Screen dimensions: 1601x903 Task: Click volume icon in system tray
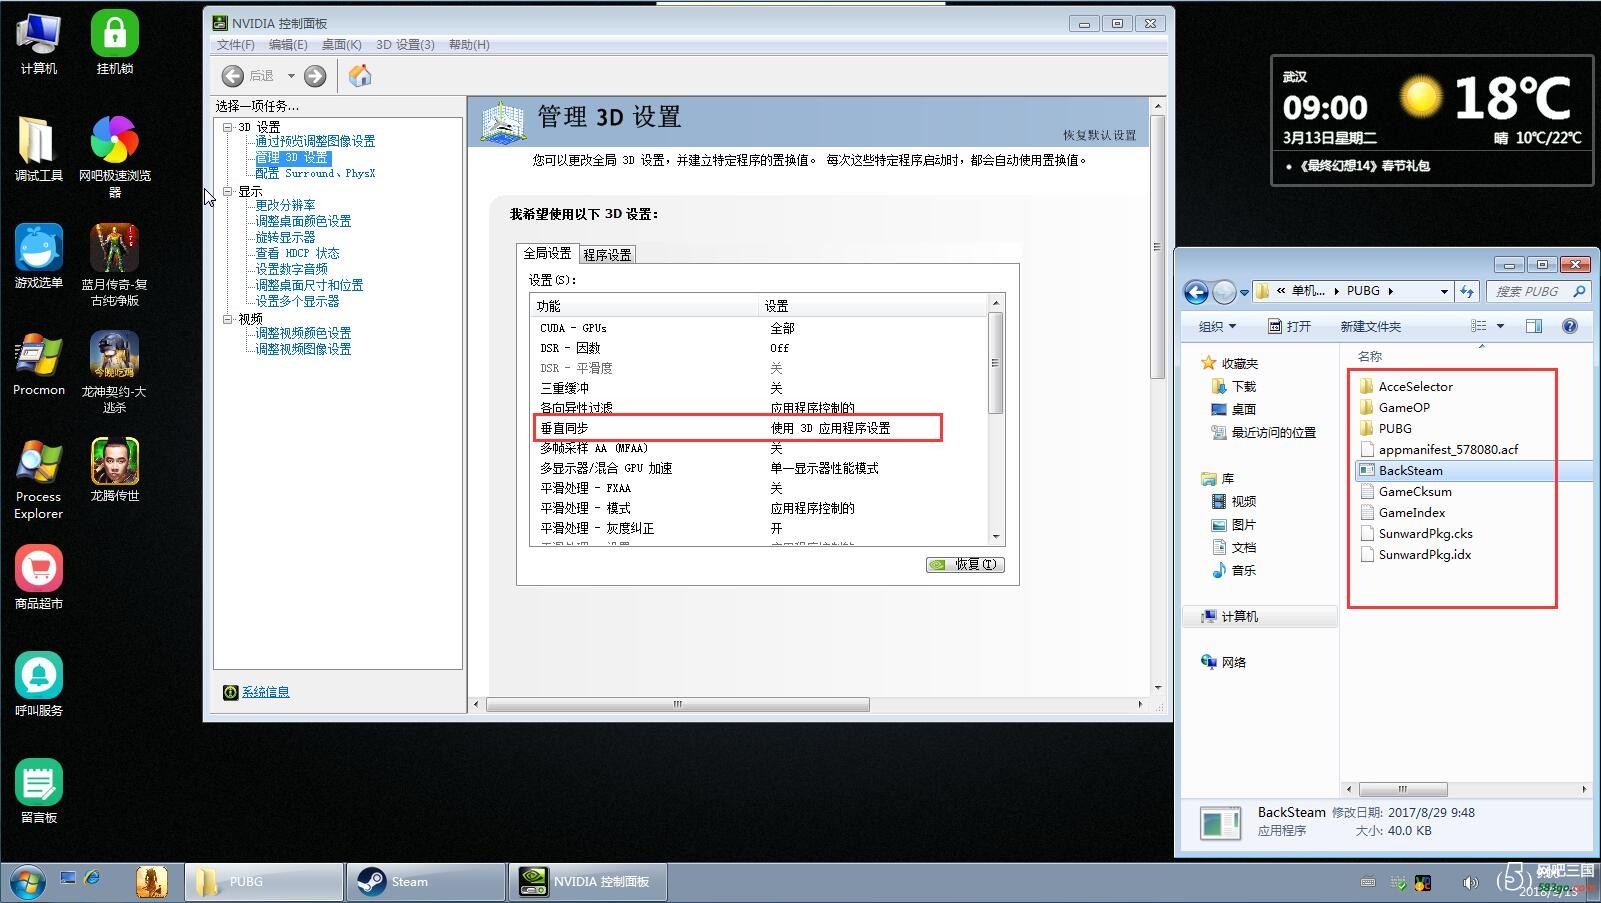[x=1470, y=882]
